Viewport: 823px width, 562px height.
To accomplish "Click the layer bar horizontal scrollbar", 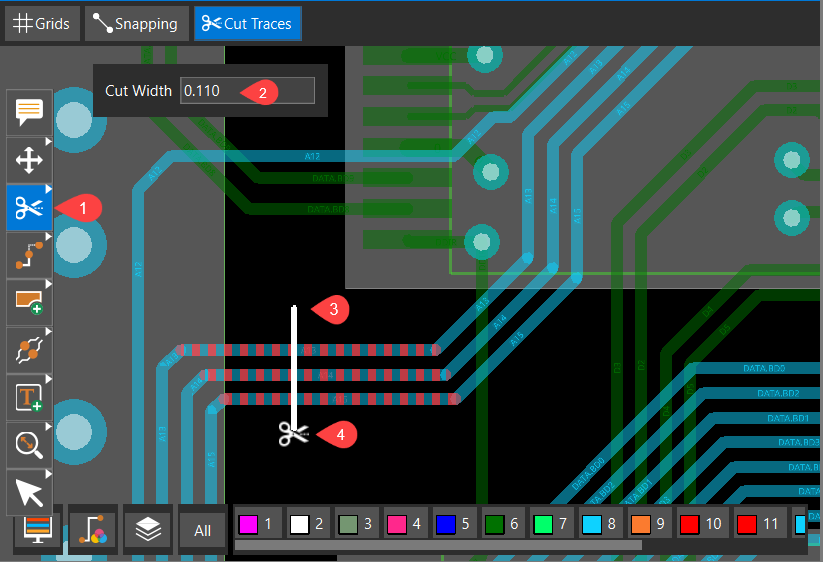I will click(x=438, y=545).
